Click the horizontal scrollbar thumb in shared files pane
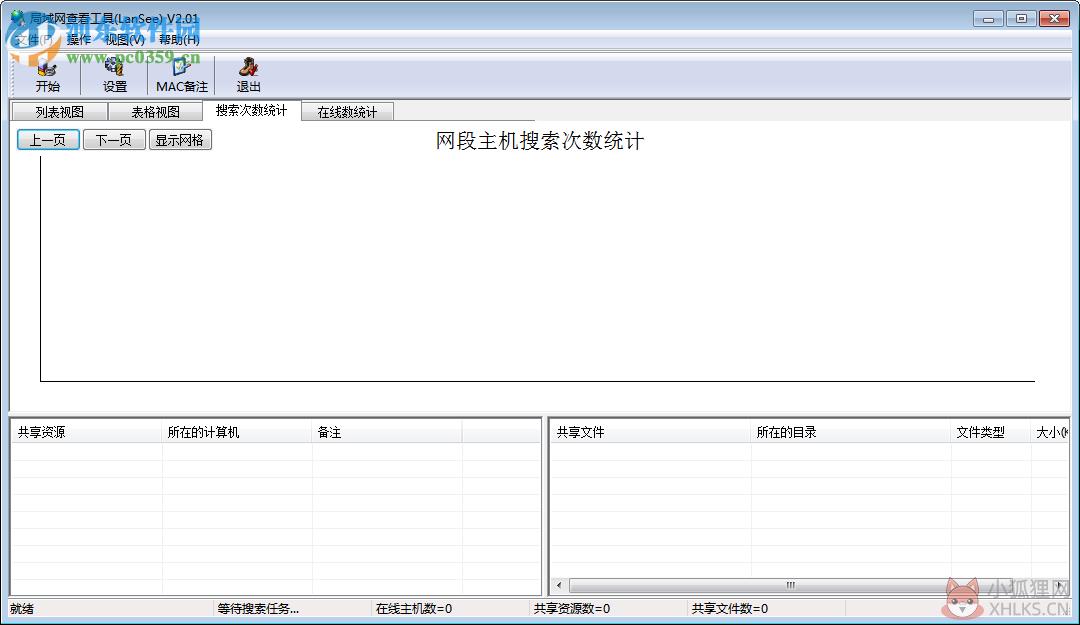 [x=791, y=585]
